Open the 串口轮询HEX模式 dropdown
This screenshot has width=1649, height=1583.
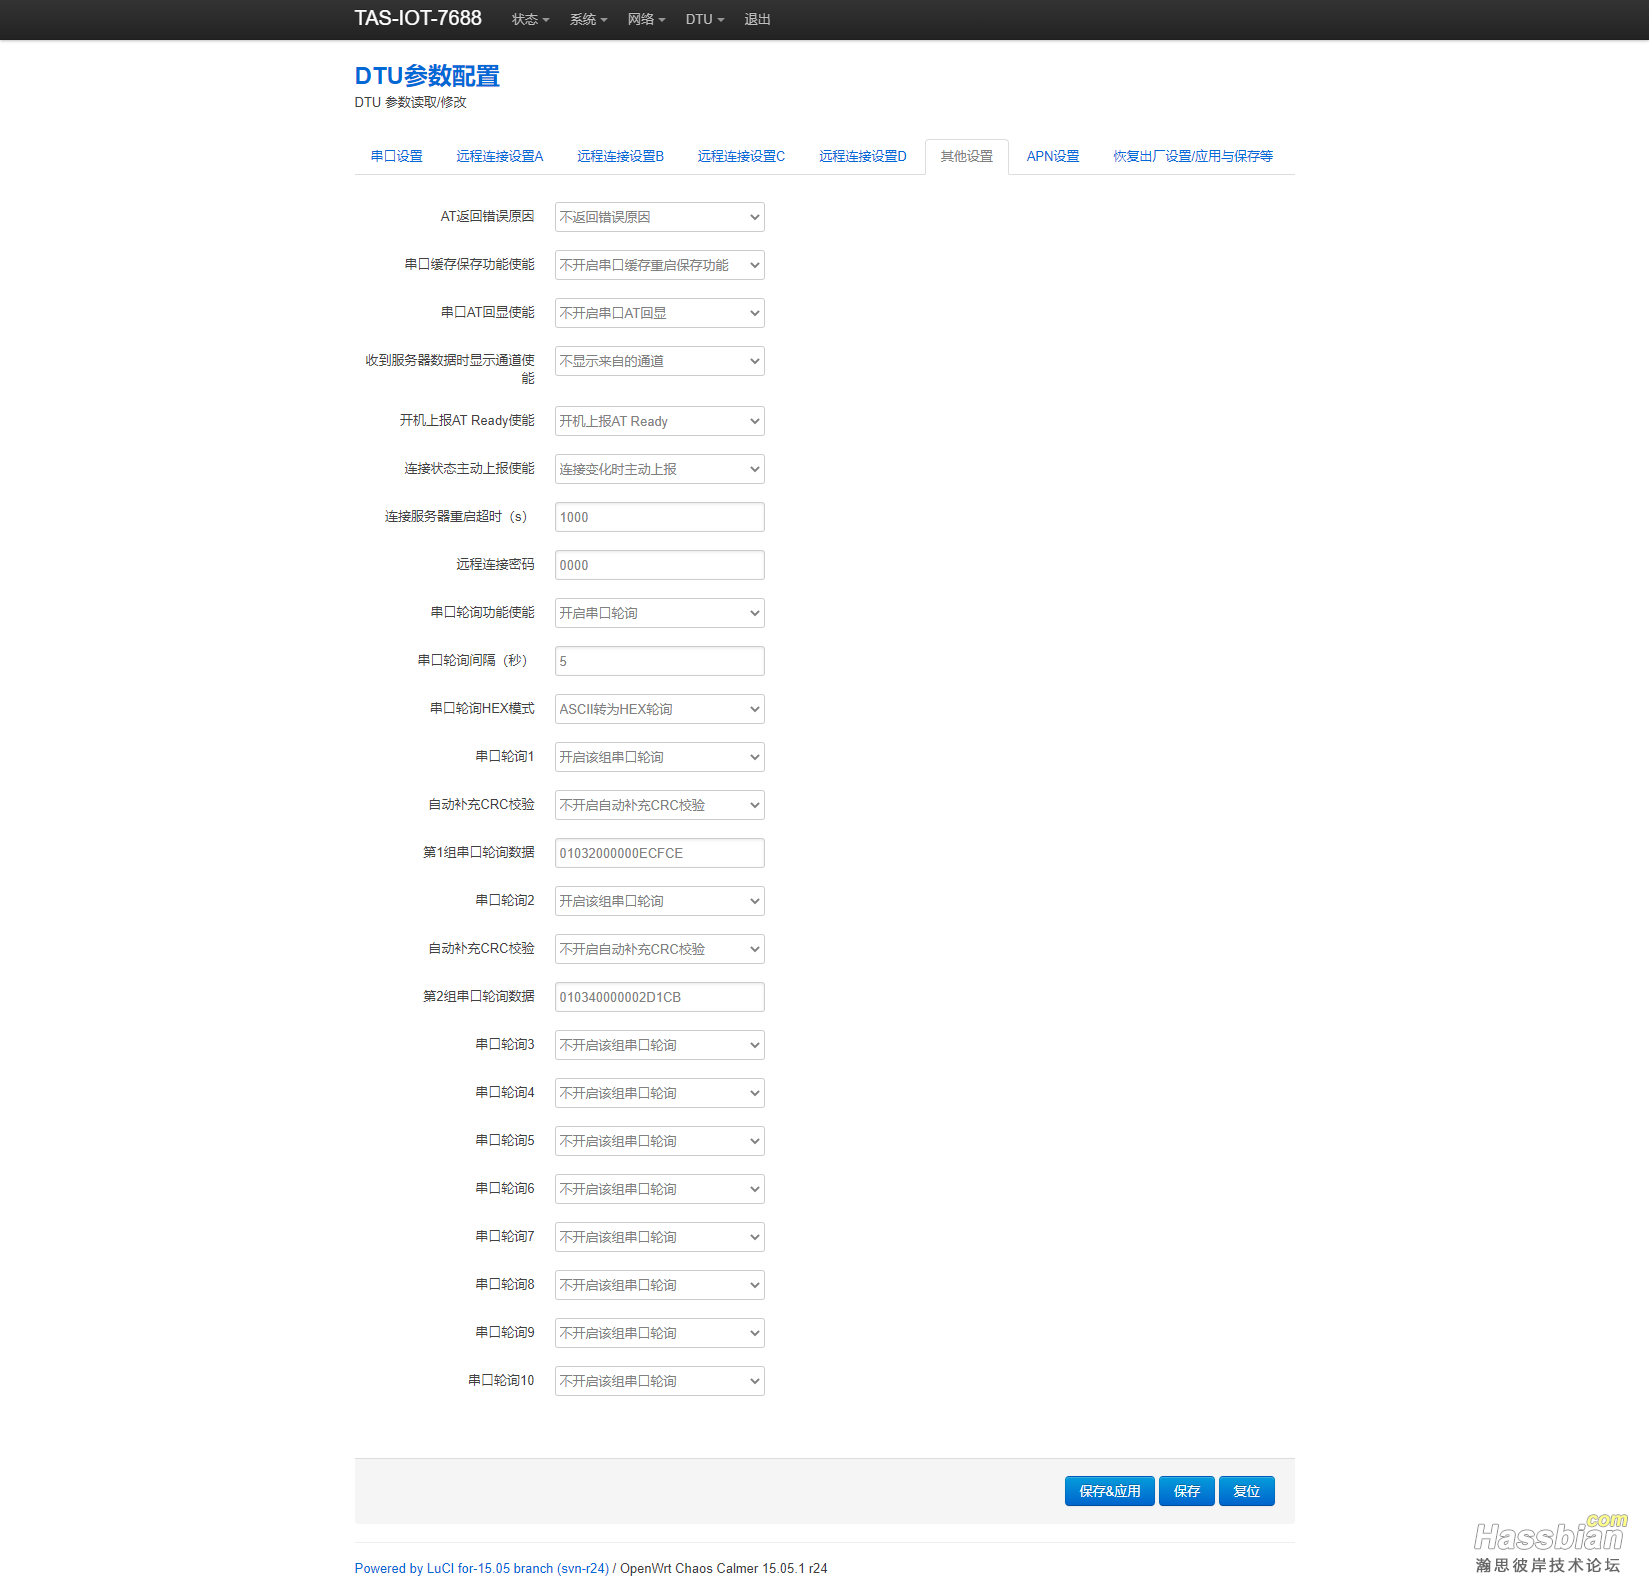click(660, 709)
